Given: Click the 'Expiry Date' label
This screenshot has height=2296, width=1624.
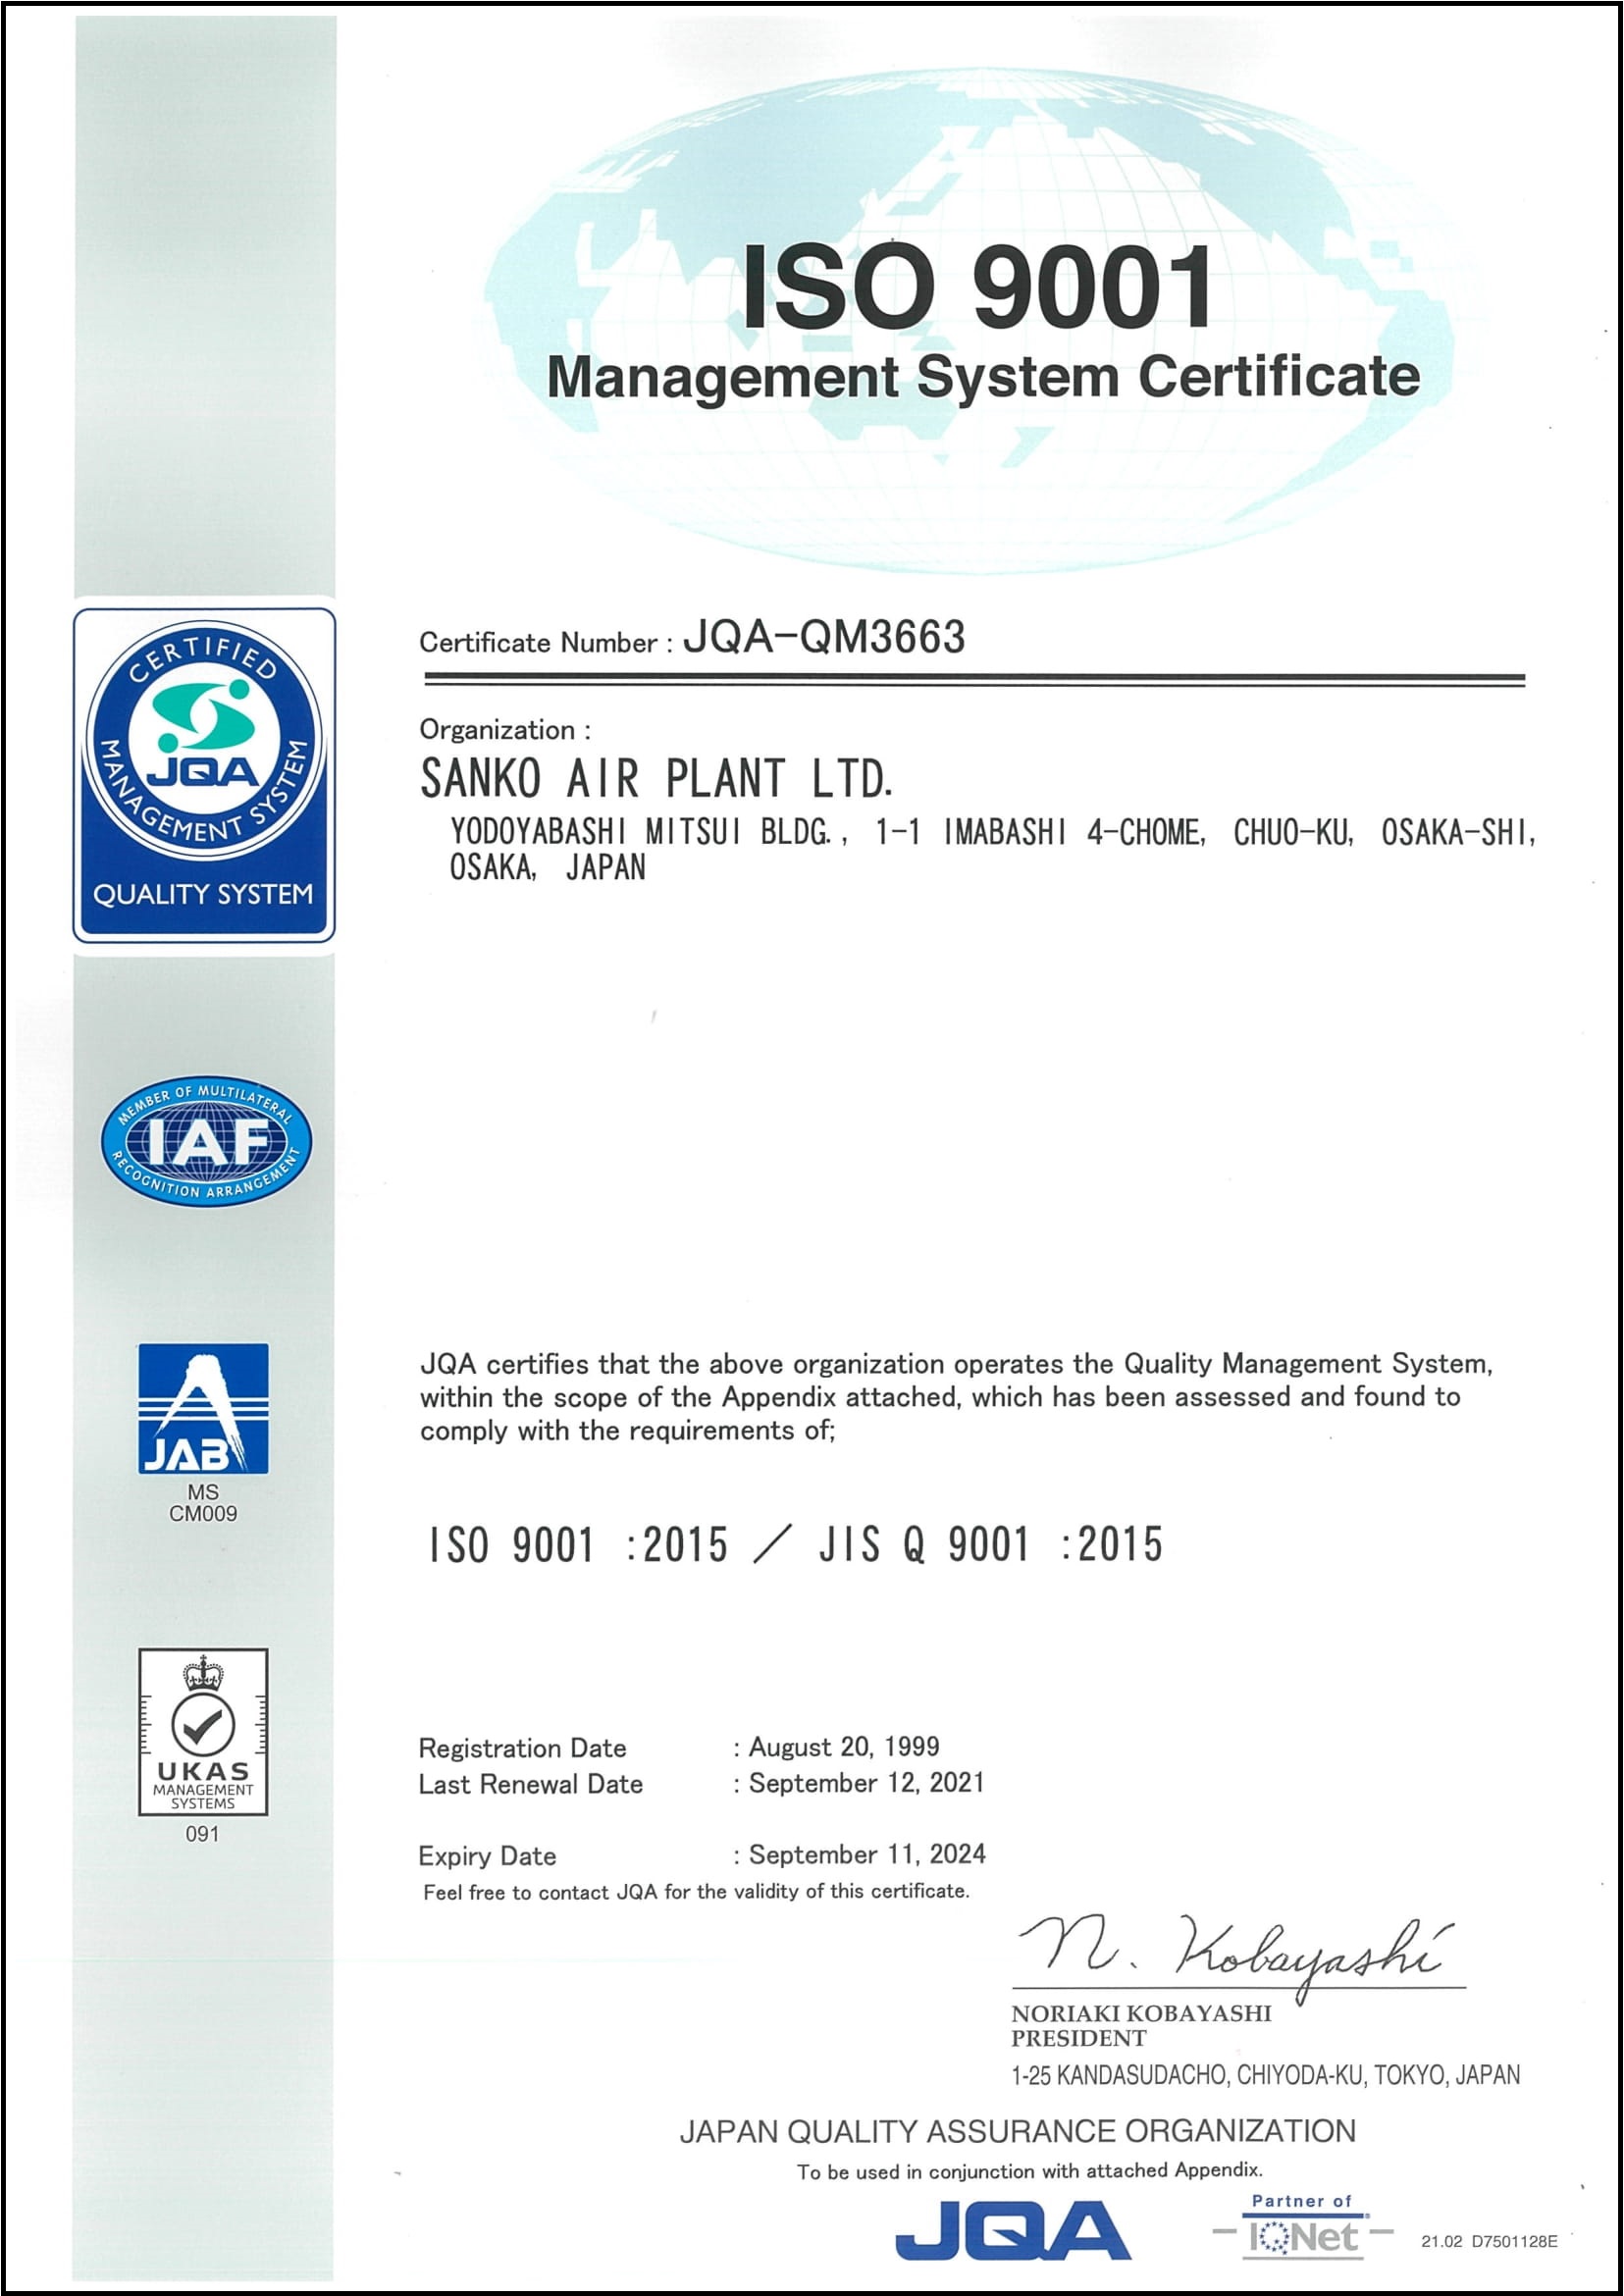Looking at the screenshot, I should click(487, 1856).
